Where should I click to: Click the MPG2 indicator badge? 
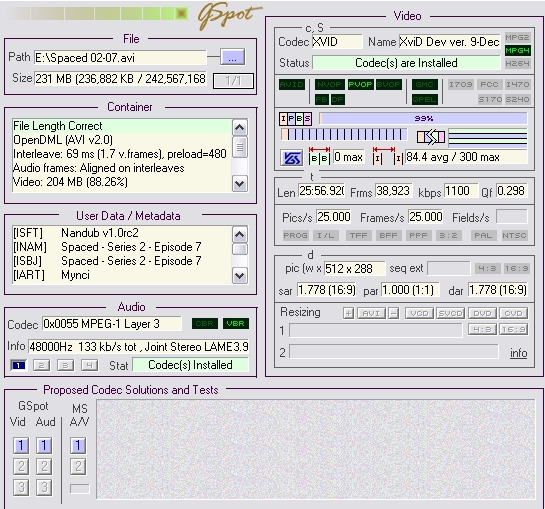click(x=518, y=38)
